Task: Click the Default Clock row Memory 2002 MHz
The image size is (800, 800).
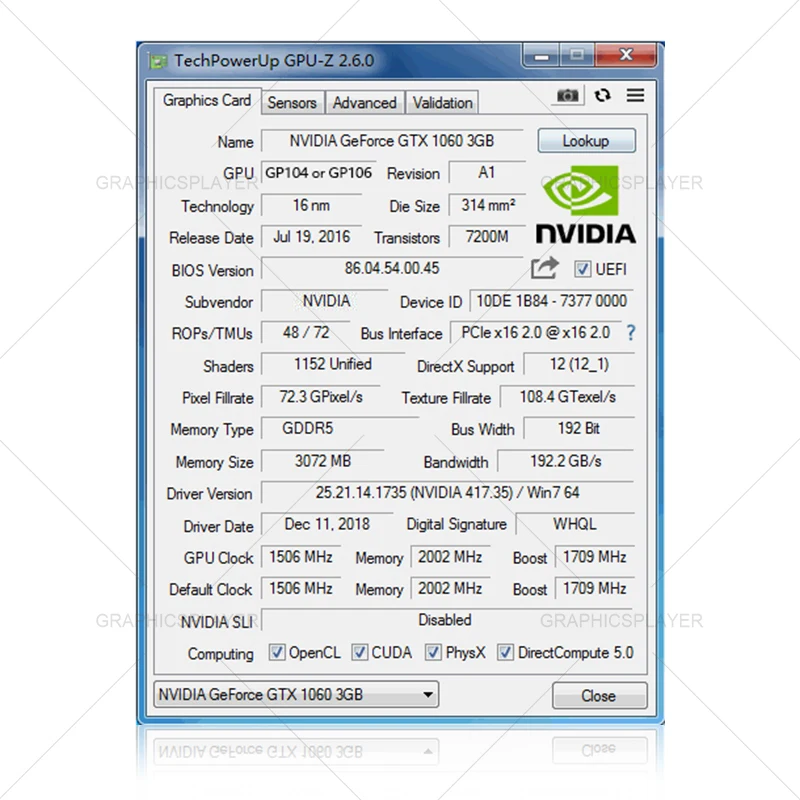Action: point(450,588)
